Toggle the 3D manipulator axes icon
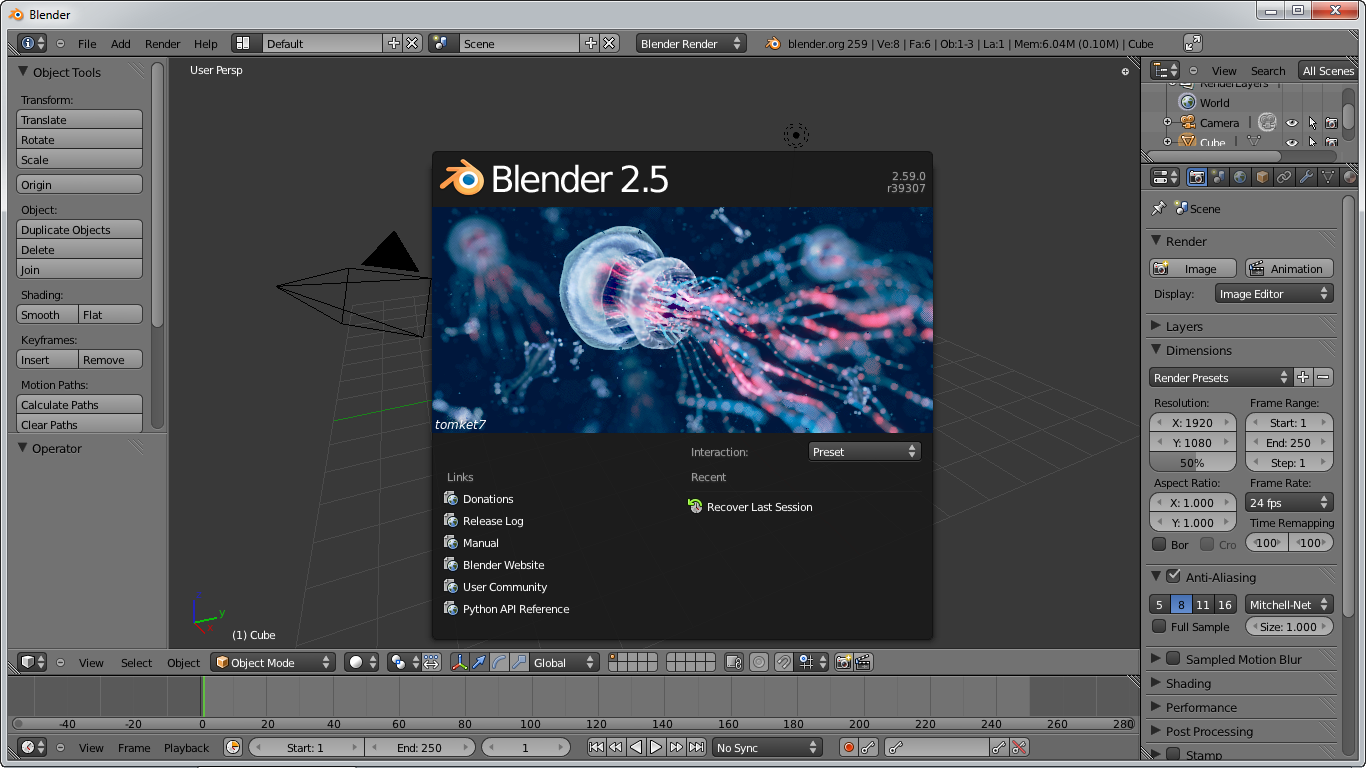The height and width of the screenshot is (768, 1366). 459,662
